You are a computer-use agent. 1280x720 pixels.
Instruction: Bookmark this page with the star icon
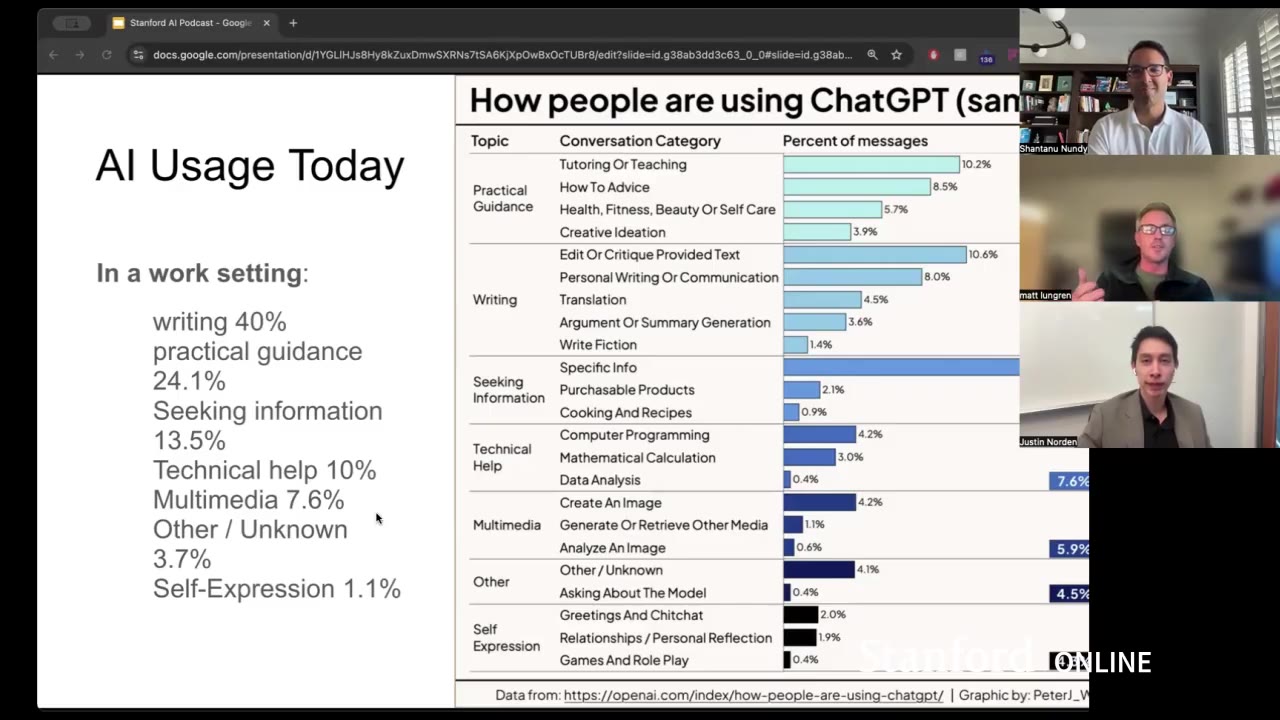pos(897,55)
